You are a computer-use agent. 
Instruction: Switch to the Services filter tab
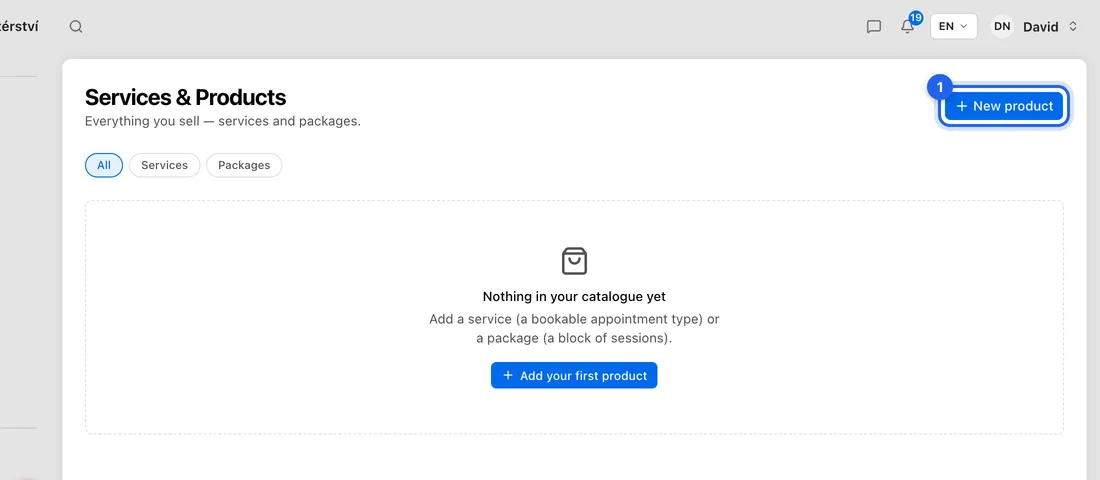pyautogui.click(x=164, y=165)
